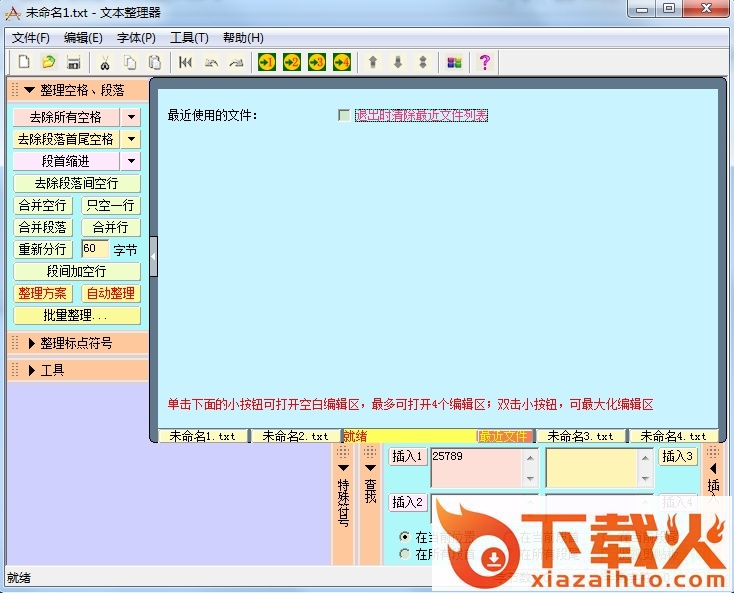Click the yellow arrow 1 toolbar icon
The width and height of the screenshot is (734, 593).
pyautogui.click(x=267, y=62)
